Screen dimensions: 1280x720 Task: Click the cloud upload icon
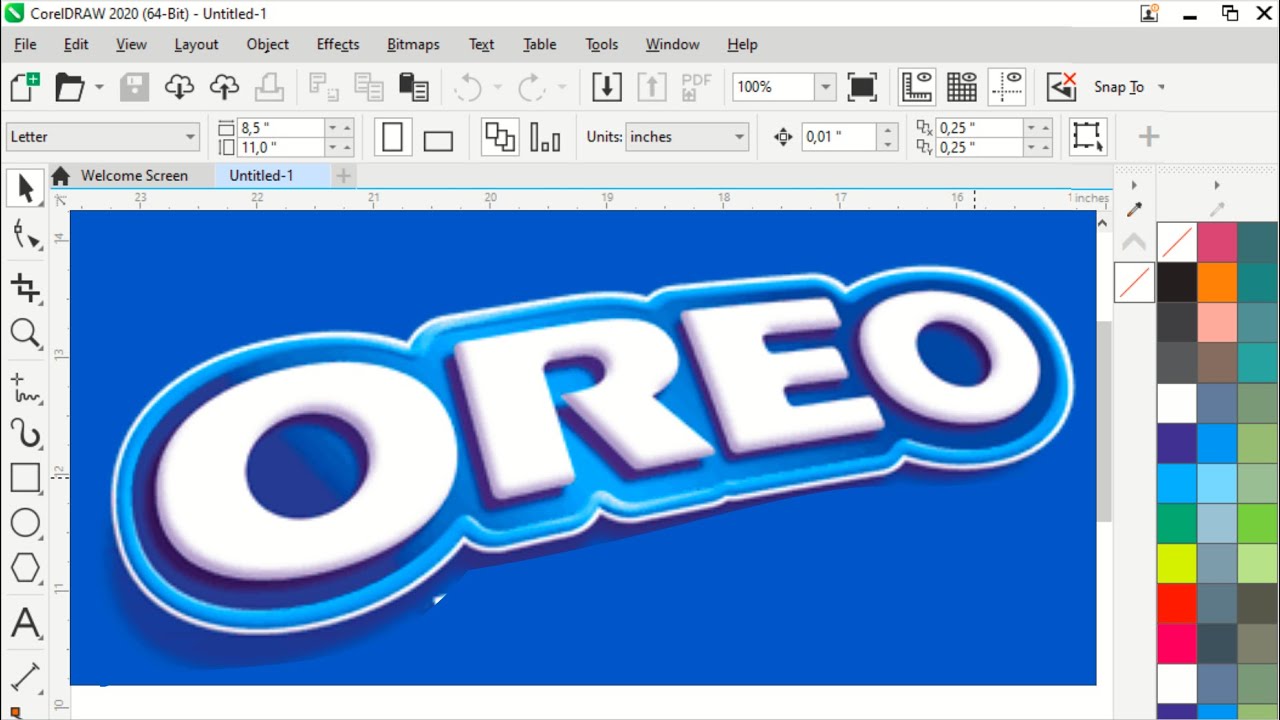224,87
